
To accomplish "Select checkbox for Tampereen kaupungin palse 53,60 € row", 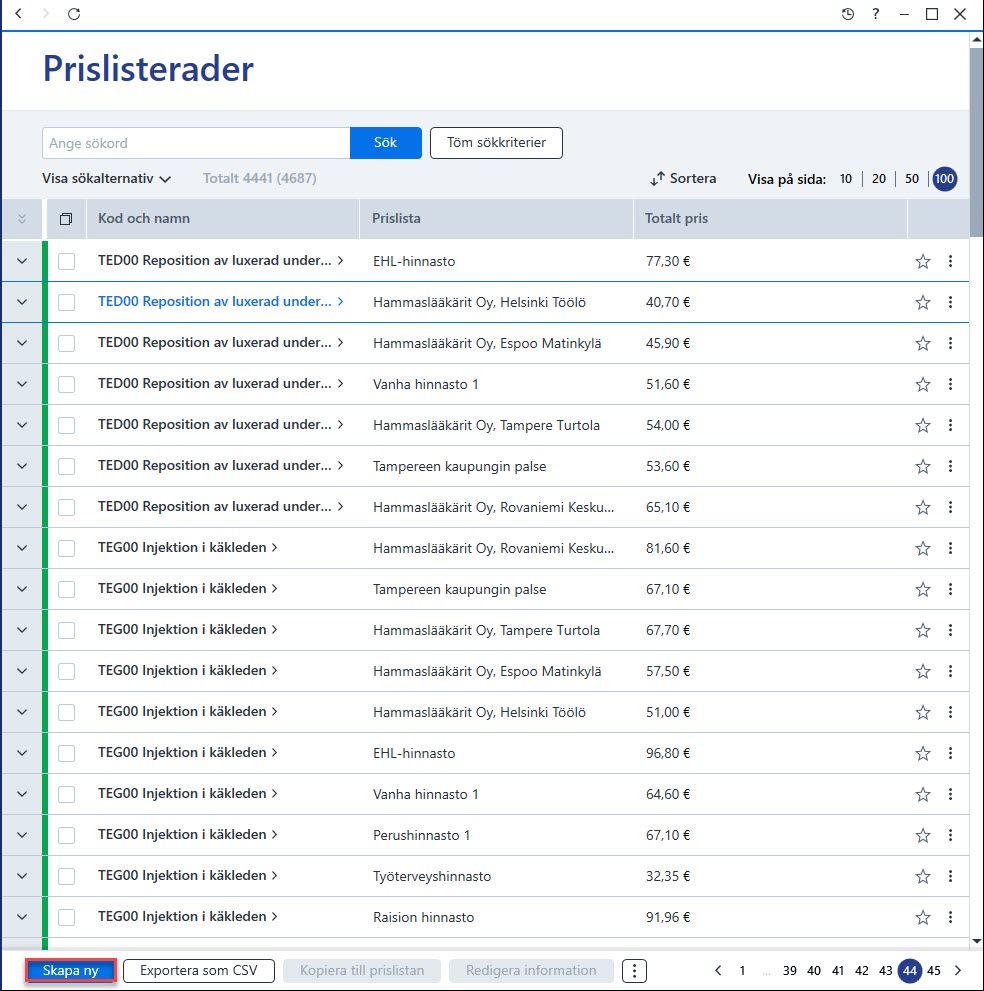I will pos(66,466).
